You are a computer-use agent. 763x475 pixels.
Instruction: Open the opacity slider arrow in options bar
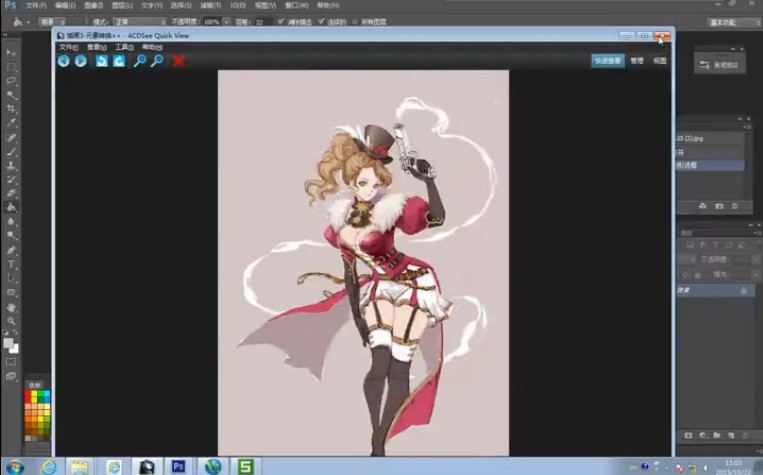(x=226, y=22)
